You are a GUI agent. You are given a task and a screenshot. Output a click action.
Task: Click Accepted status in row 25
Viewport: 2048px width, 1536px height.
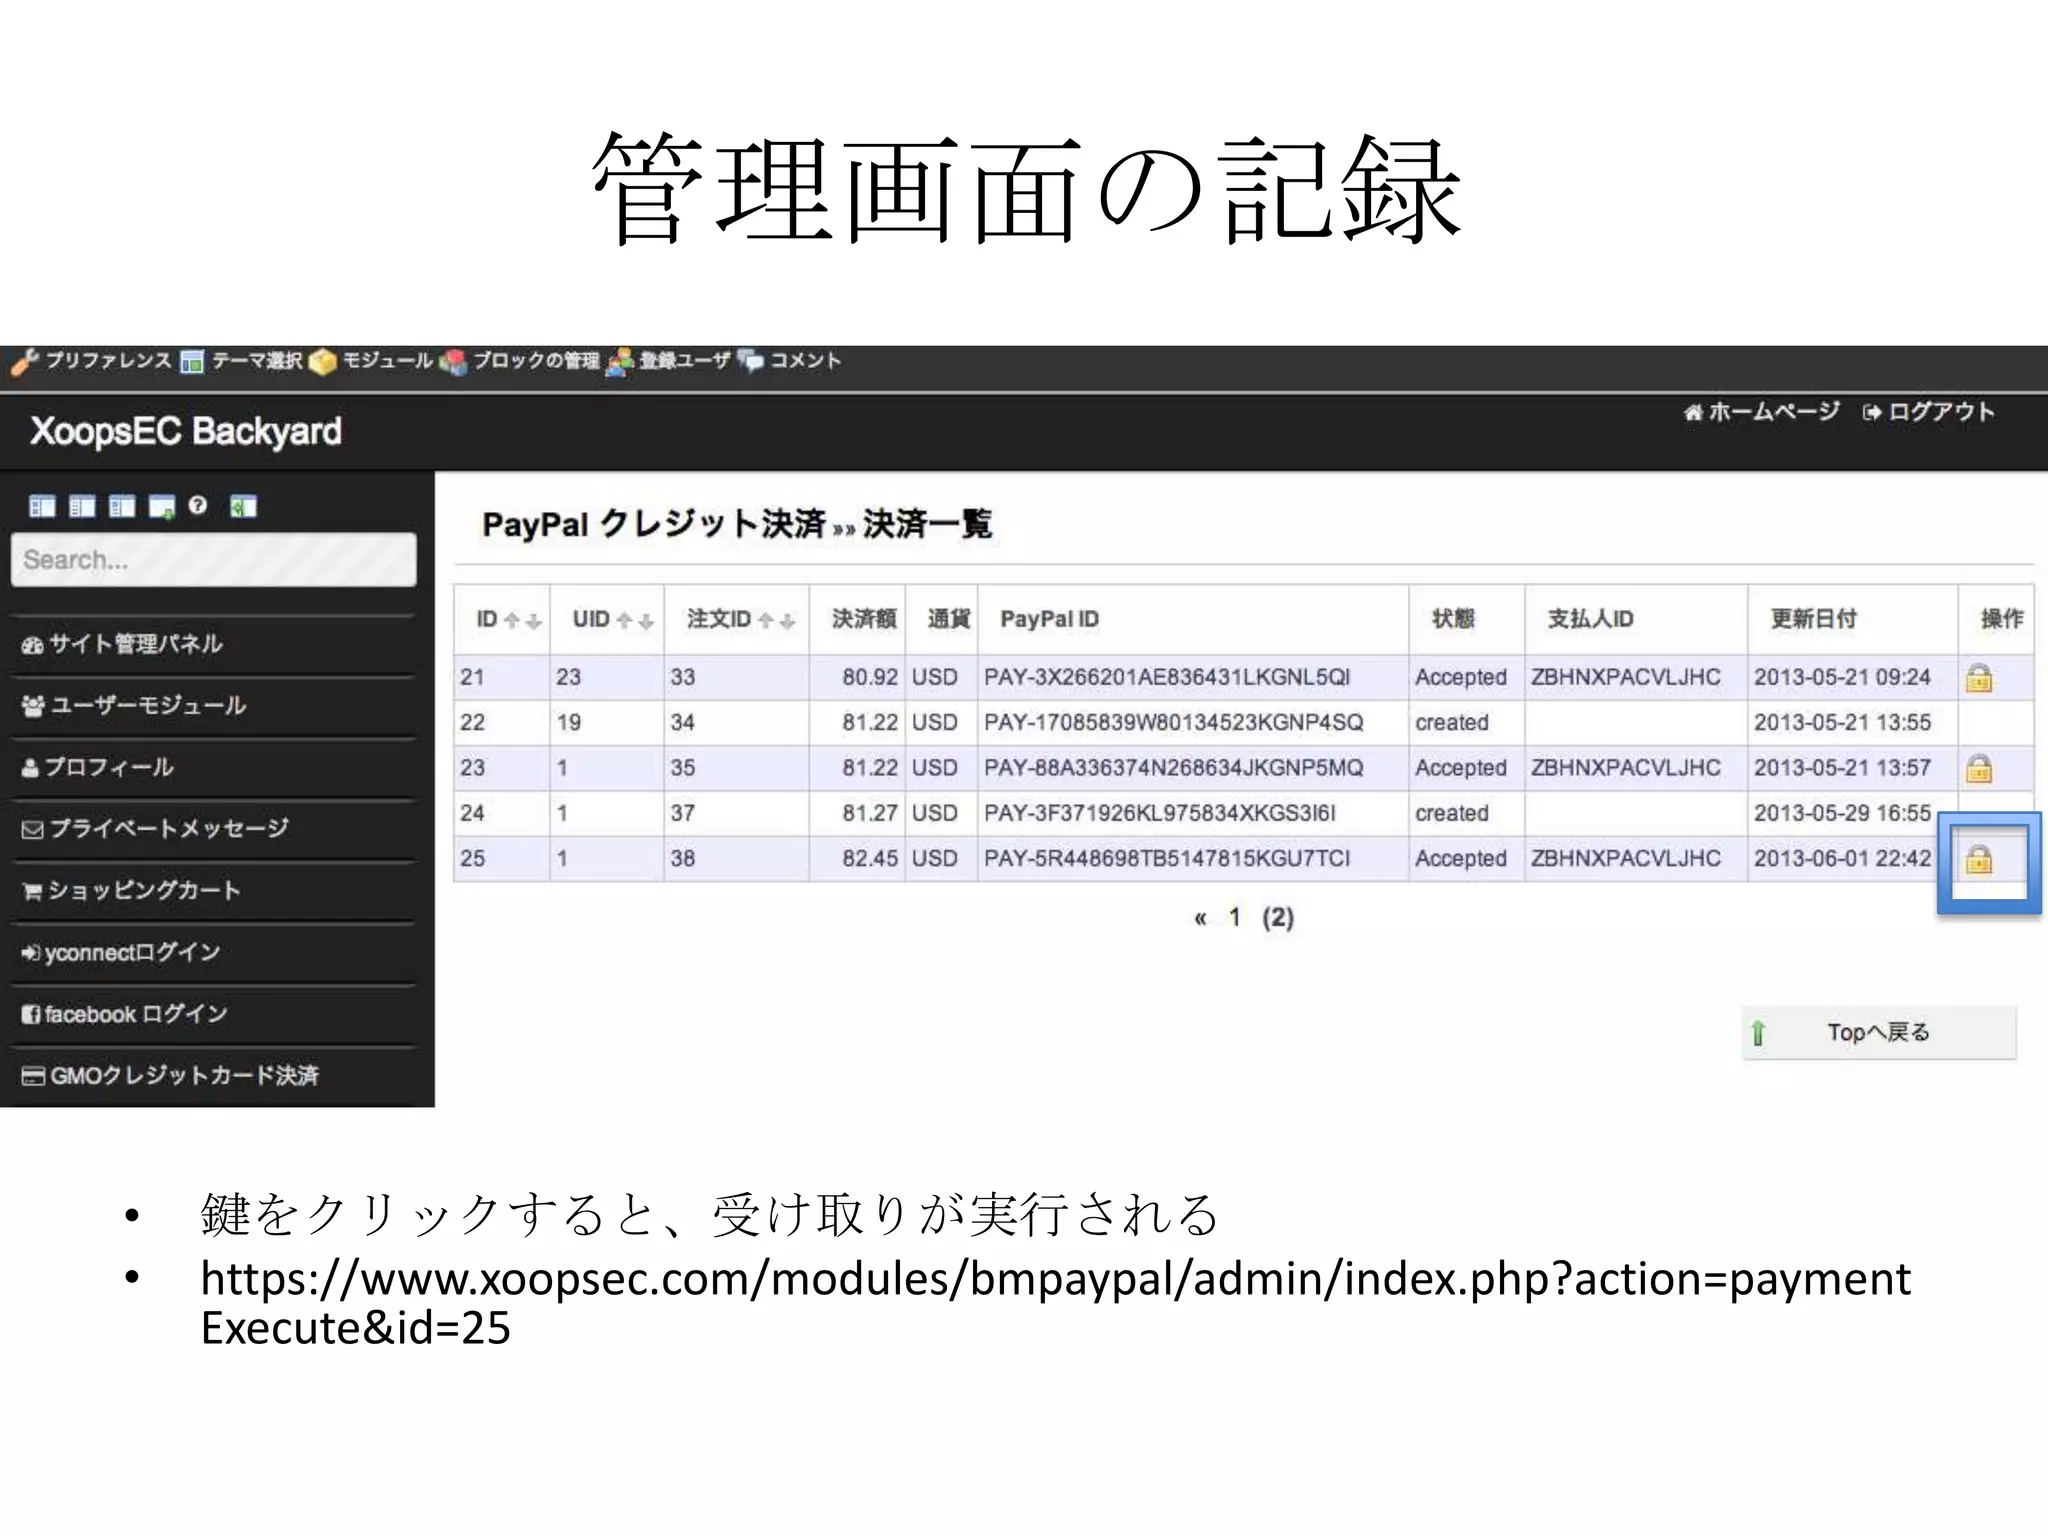pos(1461,859)
